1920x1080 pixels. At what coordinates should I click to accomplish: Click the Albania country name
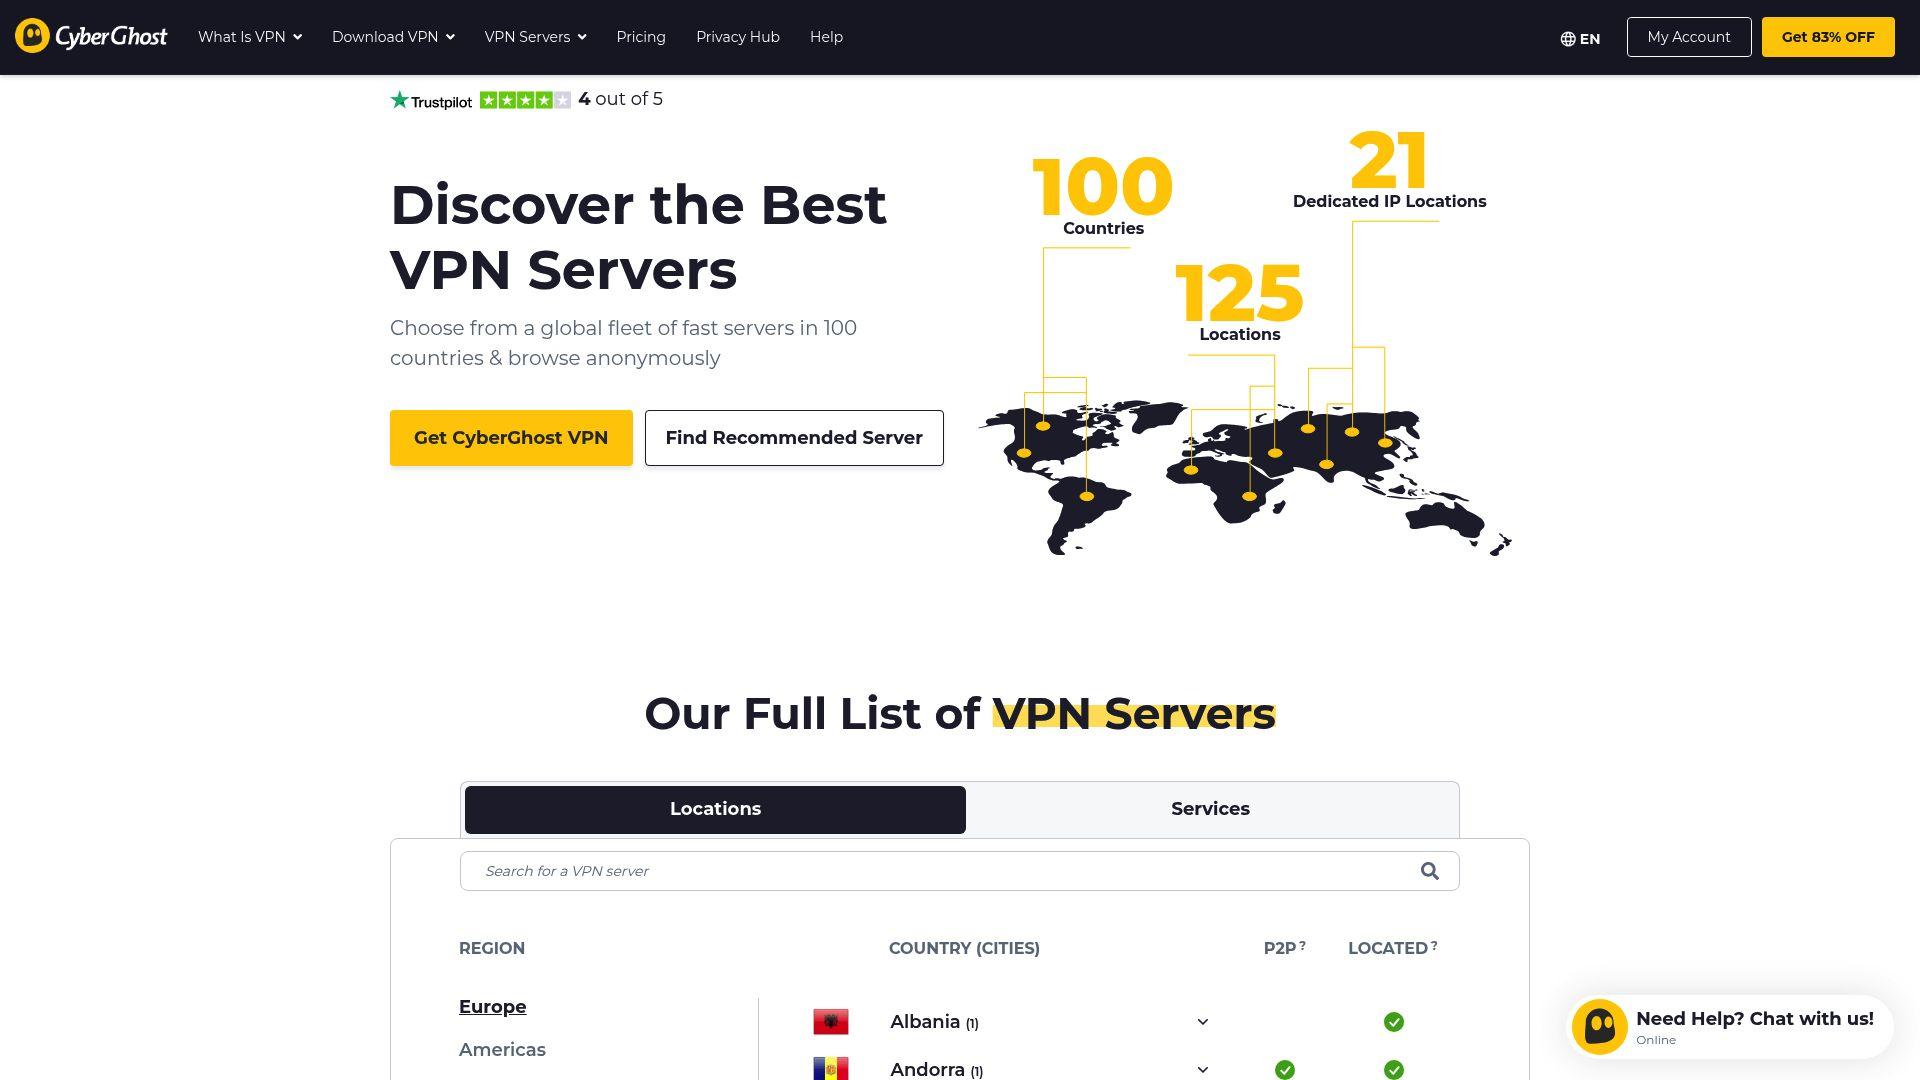[925, 1022]
